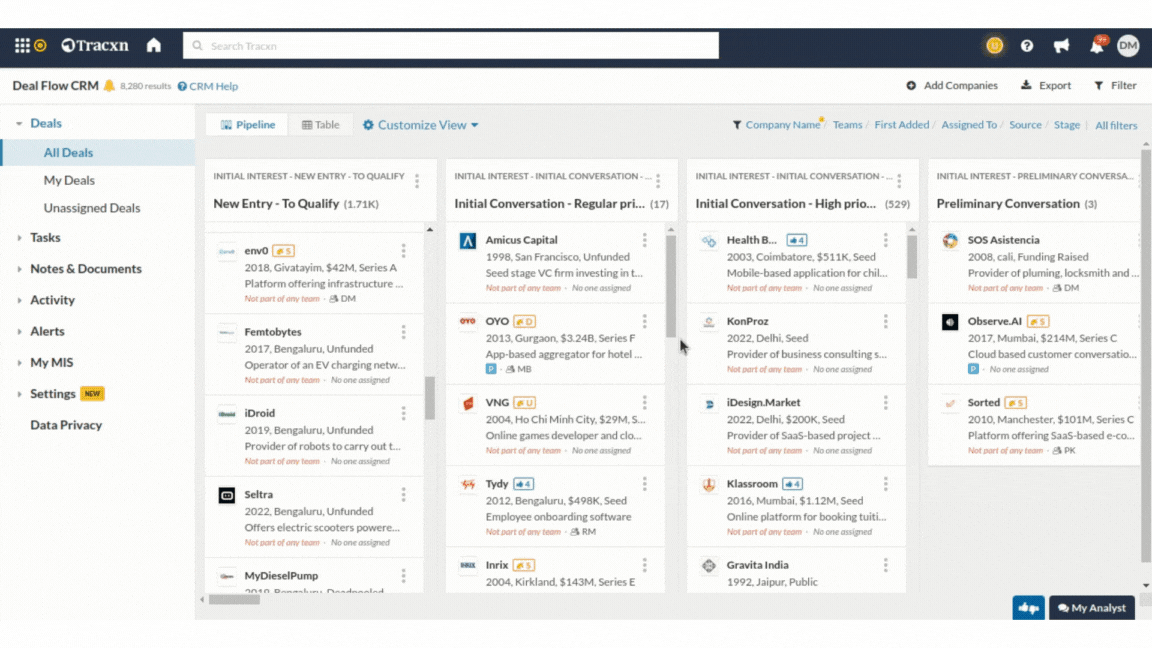Click the Export button
This screenshot has height=648, width=1152.
(1046, 86)
